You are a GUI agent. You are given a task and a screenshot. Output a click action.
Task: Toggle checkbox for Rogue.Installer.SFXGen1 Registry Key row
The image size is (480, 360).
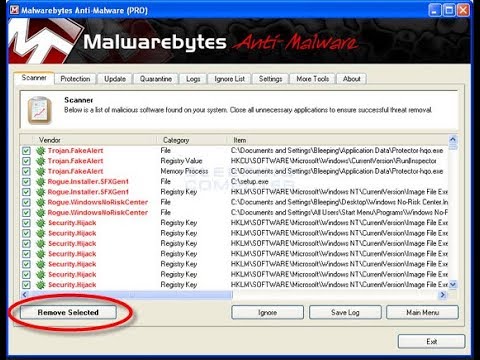[x=26, y=192]
